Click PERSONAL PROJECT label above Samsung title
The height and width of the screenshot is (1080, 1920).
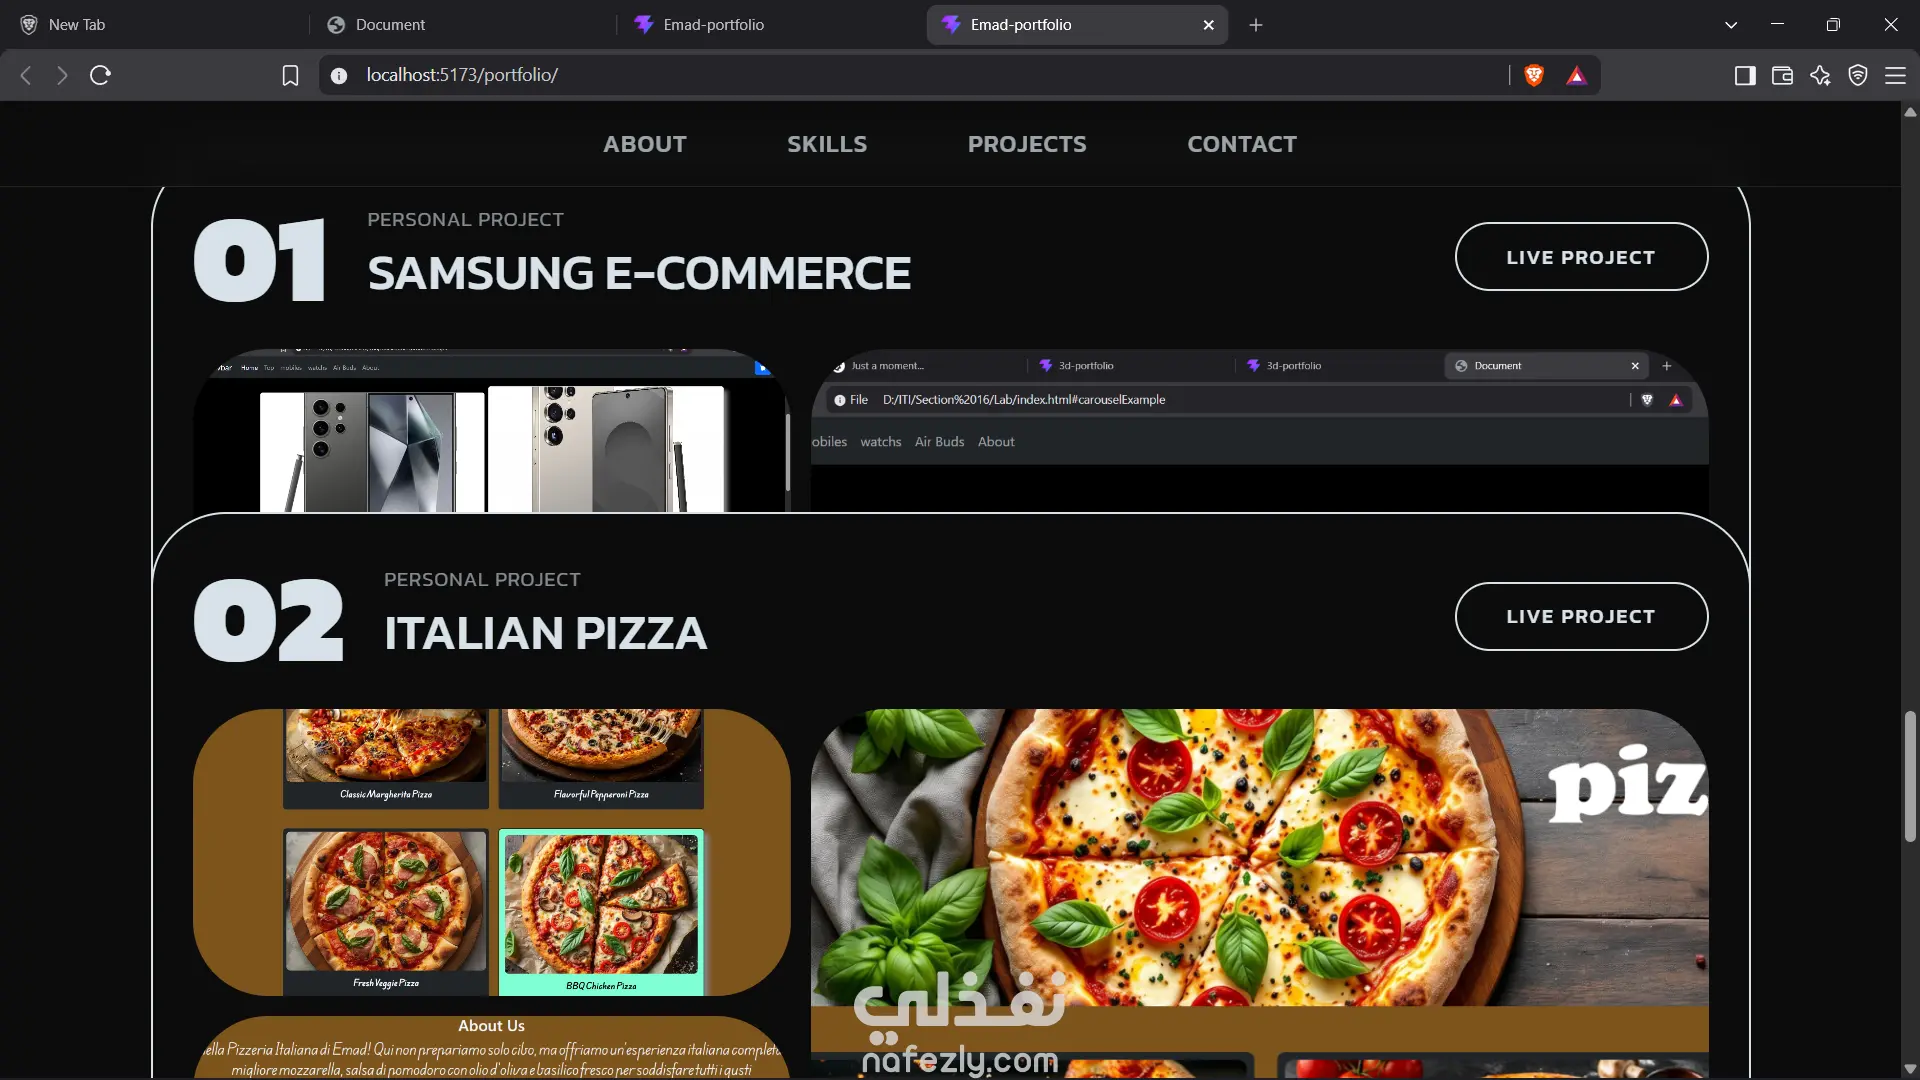(465, 219)
